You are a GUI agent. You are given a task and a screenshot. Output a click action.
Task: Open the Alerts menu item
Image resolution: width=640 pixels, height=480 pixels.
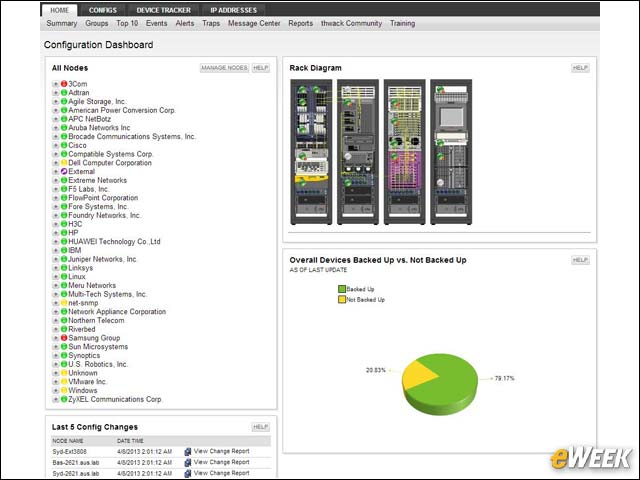click(x=185, y=23)
